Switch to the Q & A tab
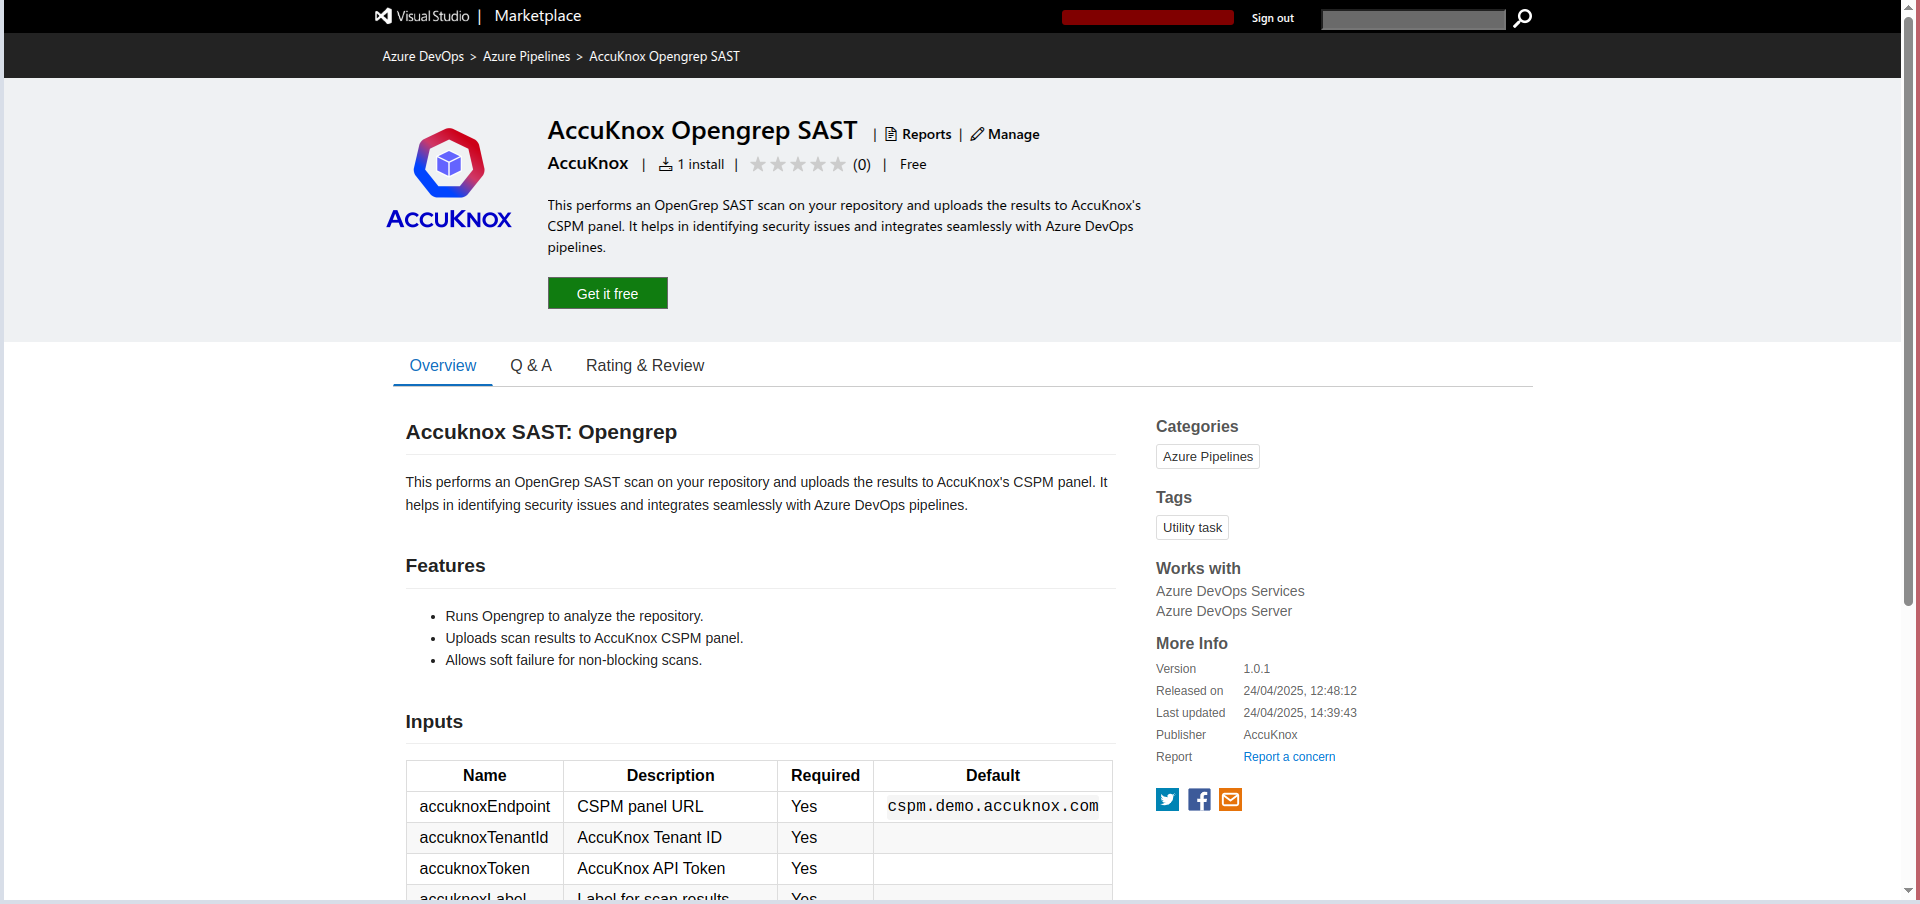The width and height of the screenshot is (1920, 904). tap(531, 366)
